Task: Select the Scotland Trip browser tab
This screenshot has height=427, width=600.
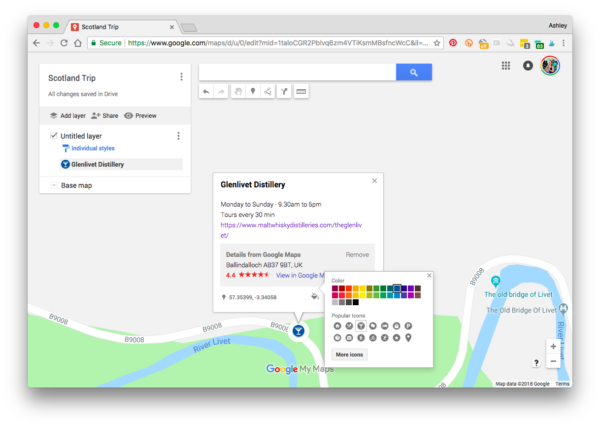Action: [121, 27]
